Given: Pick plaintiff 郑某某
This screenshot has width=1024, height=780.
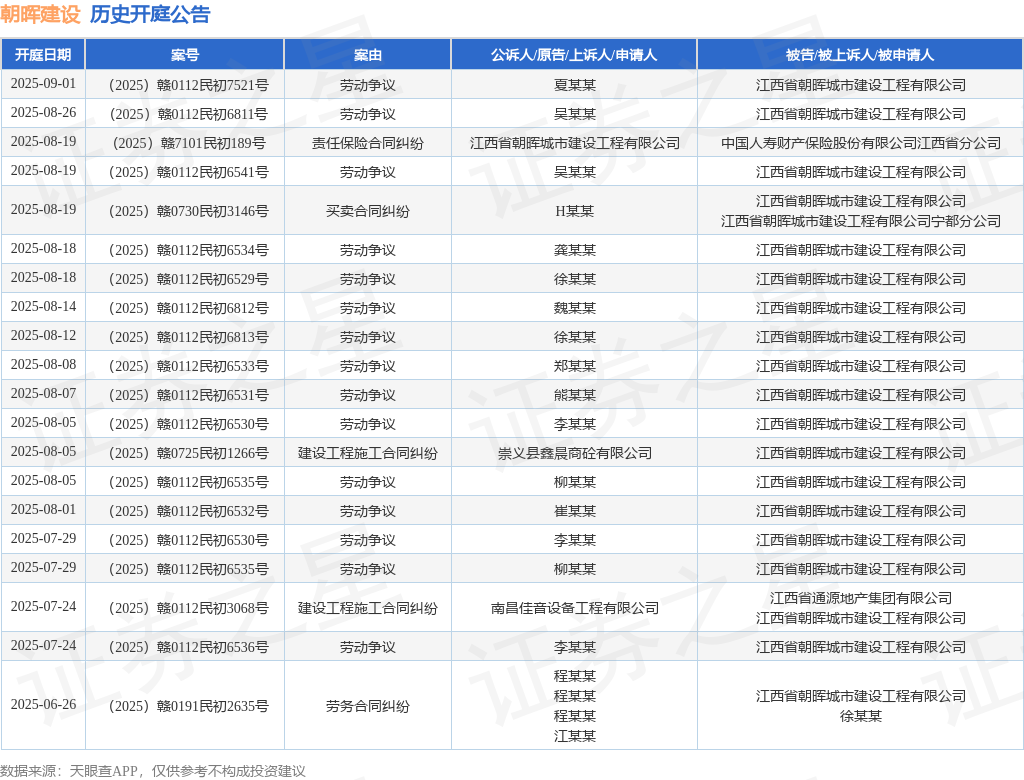Looking at the screenshot, I should pyautogui.click(x=575, y=366).
